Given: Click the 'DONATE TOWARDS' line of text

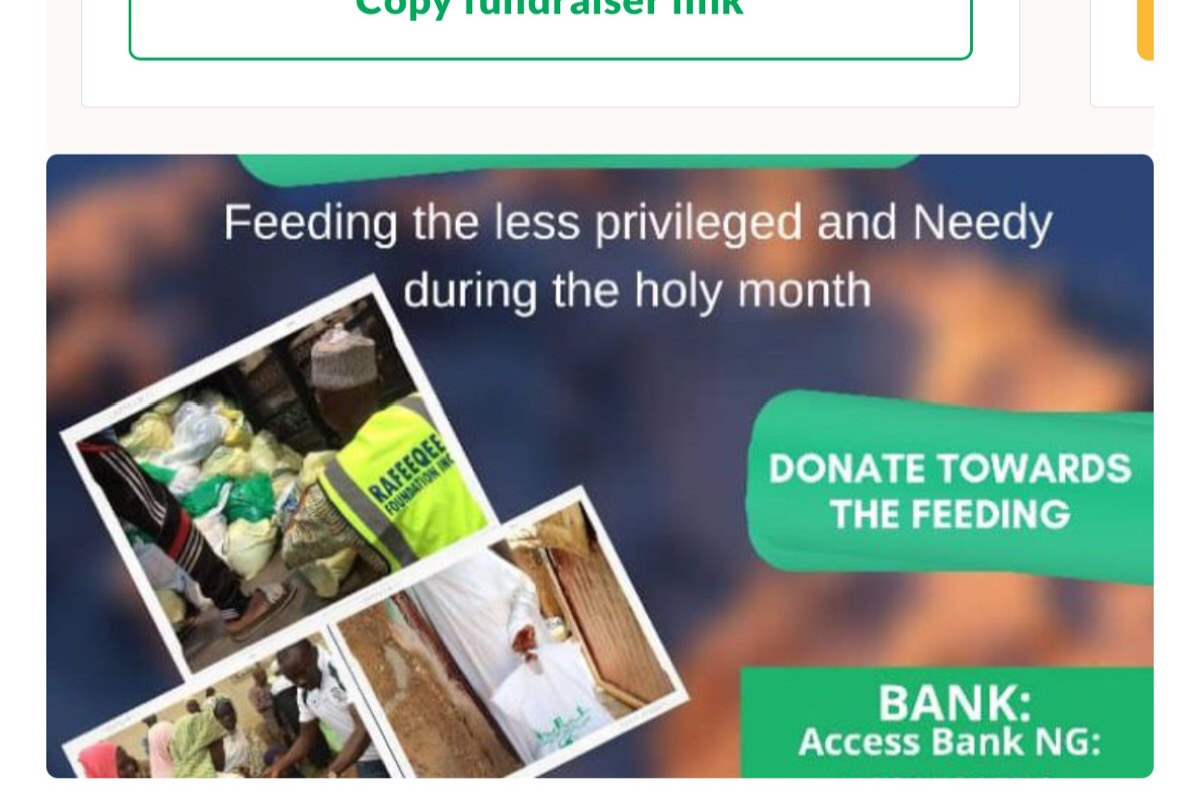Looking at the screenshot, I should point(950,468).
